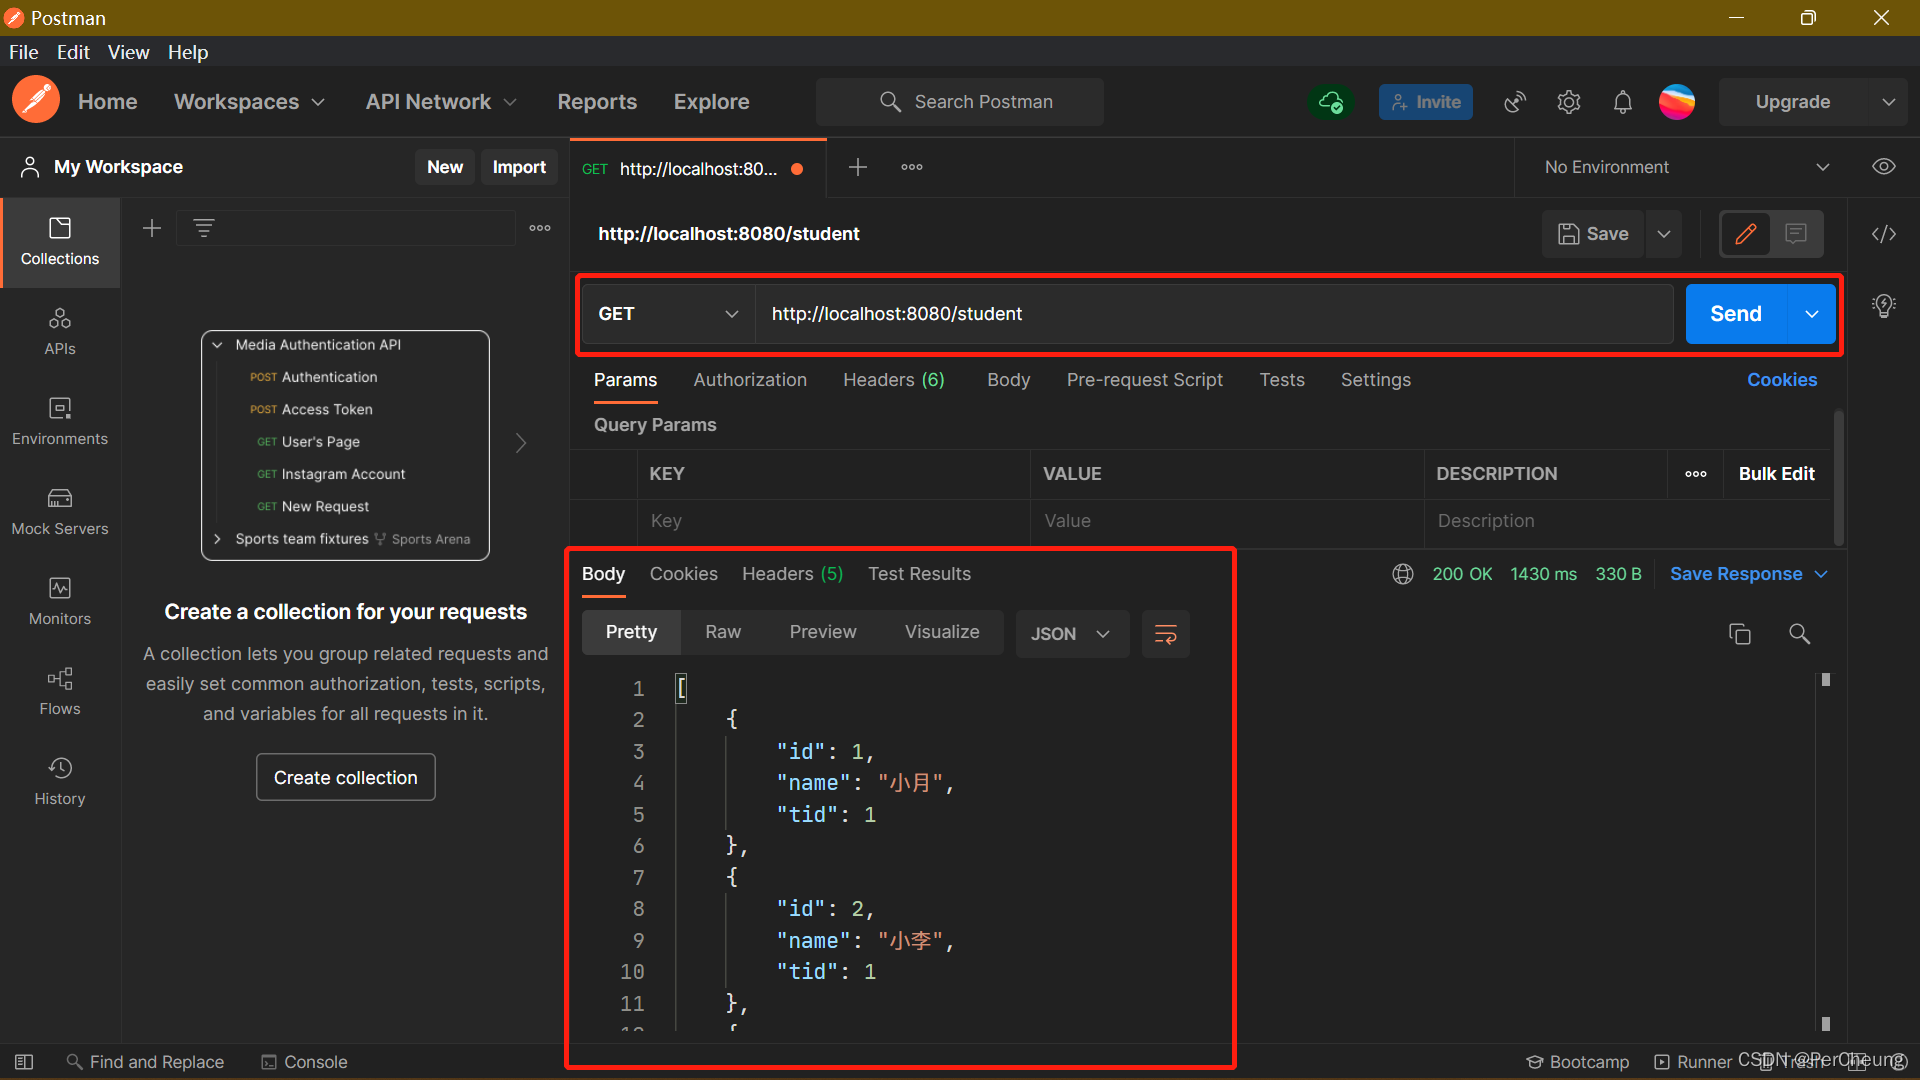This screenshot has width=1920, height=1080.
Task: Click the Cookies link
Action: tap(1781, 380)
